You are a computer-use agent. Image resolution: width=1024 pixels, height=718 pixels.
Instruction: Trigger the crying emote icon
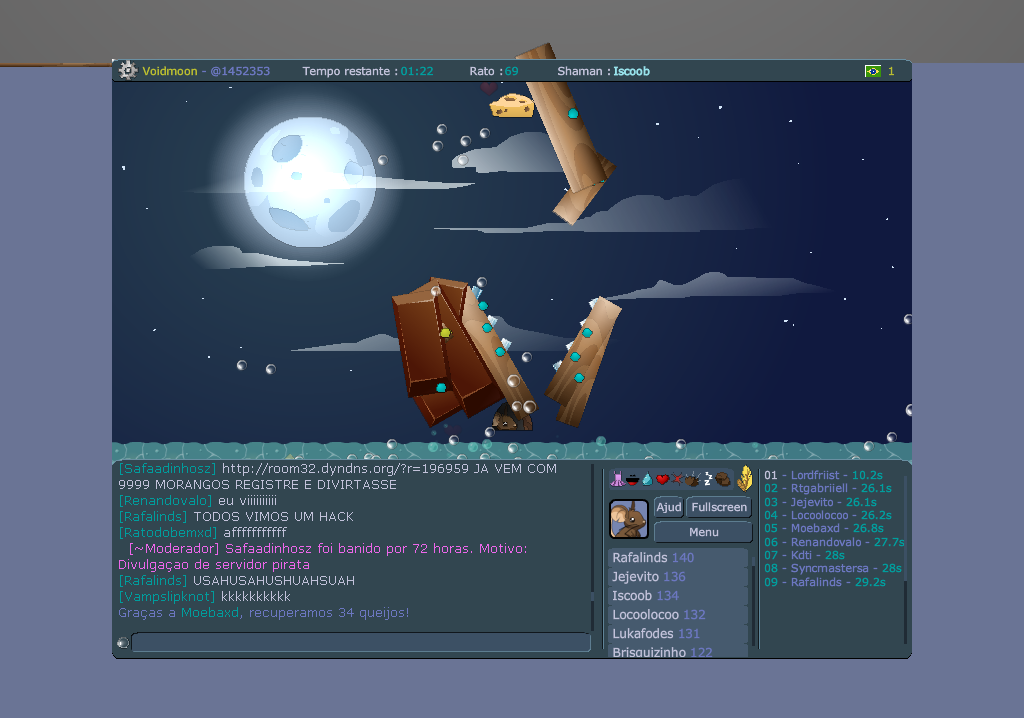pos(647,478)
